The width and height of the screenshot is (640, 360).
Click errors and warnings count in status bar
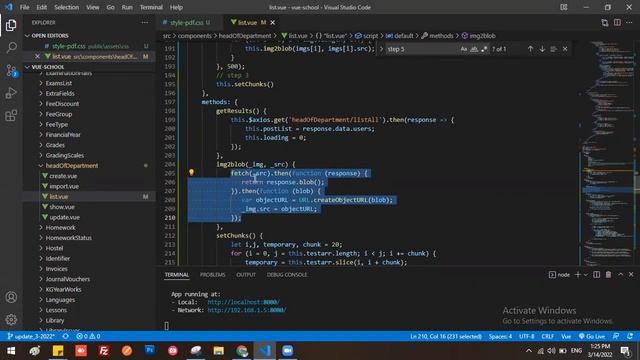[88, 336]
